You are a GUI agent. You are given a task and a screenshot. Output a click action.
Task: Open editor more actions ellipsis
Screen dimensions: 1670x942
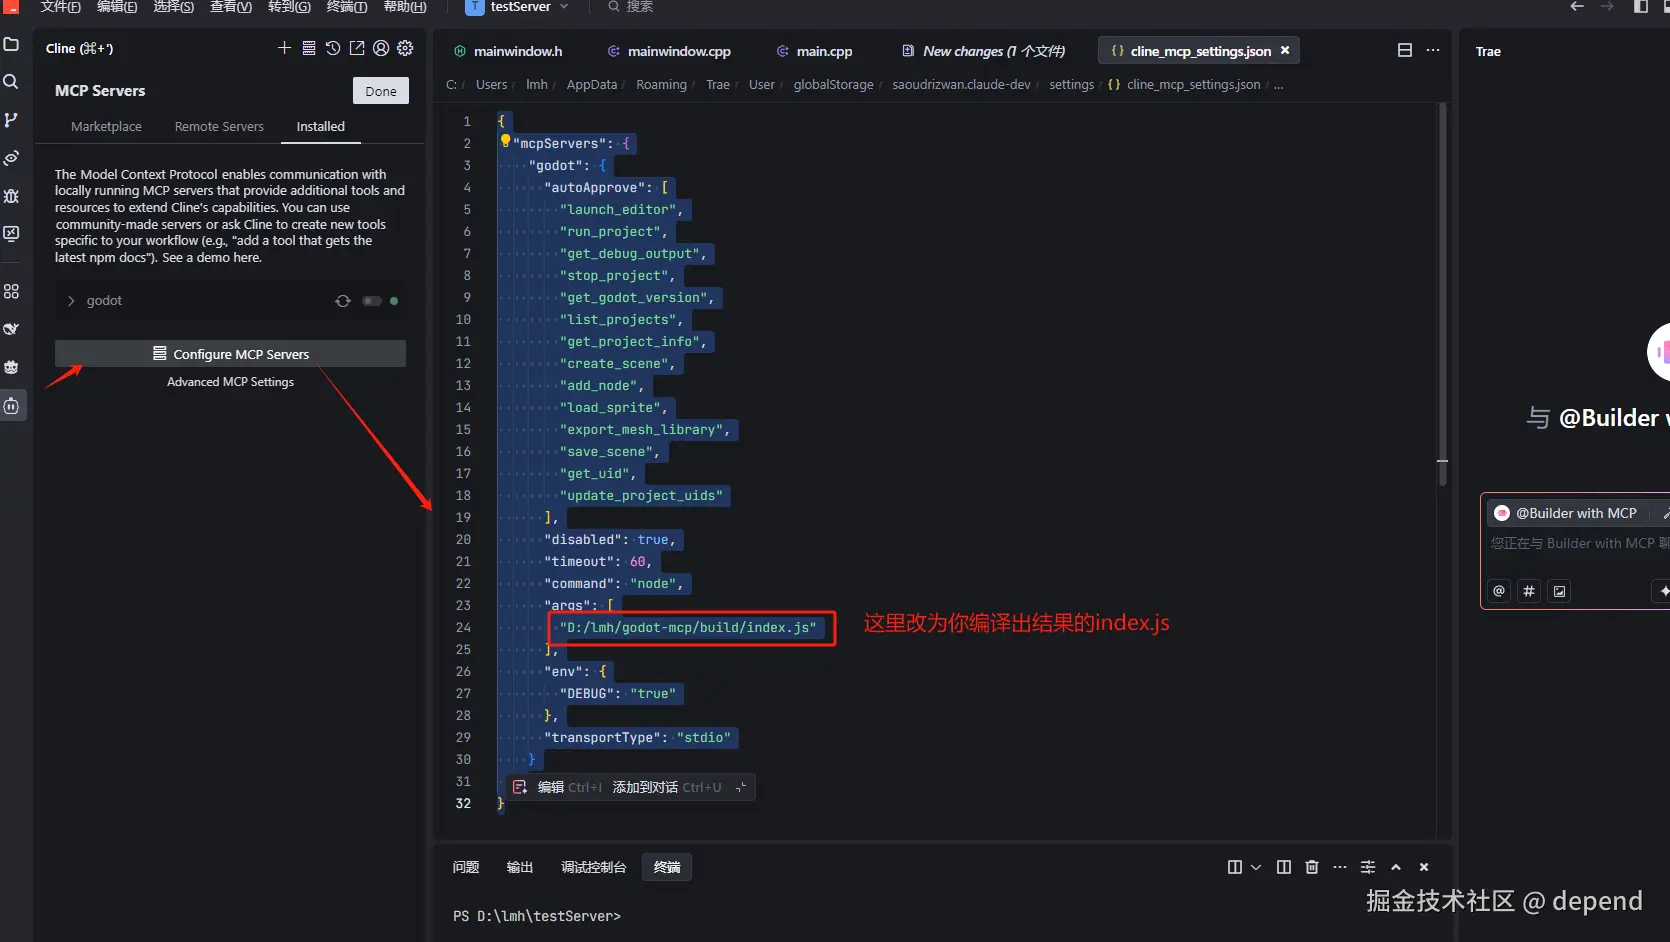[x=1433, y=50]
